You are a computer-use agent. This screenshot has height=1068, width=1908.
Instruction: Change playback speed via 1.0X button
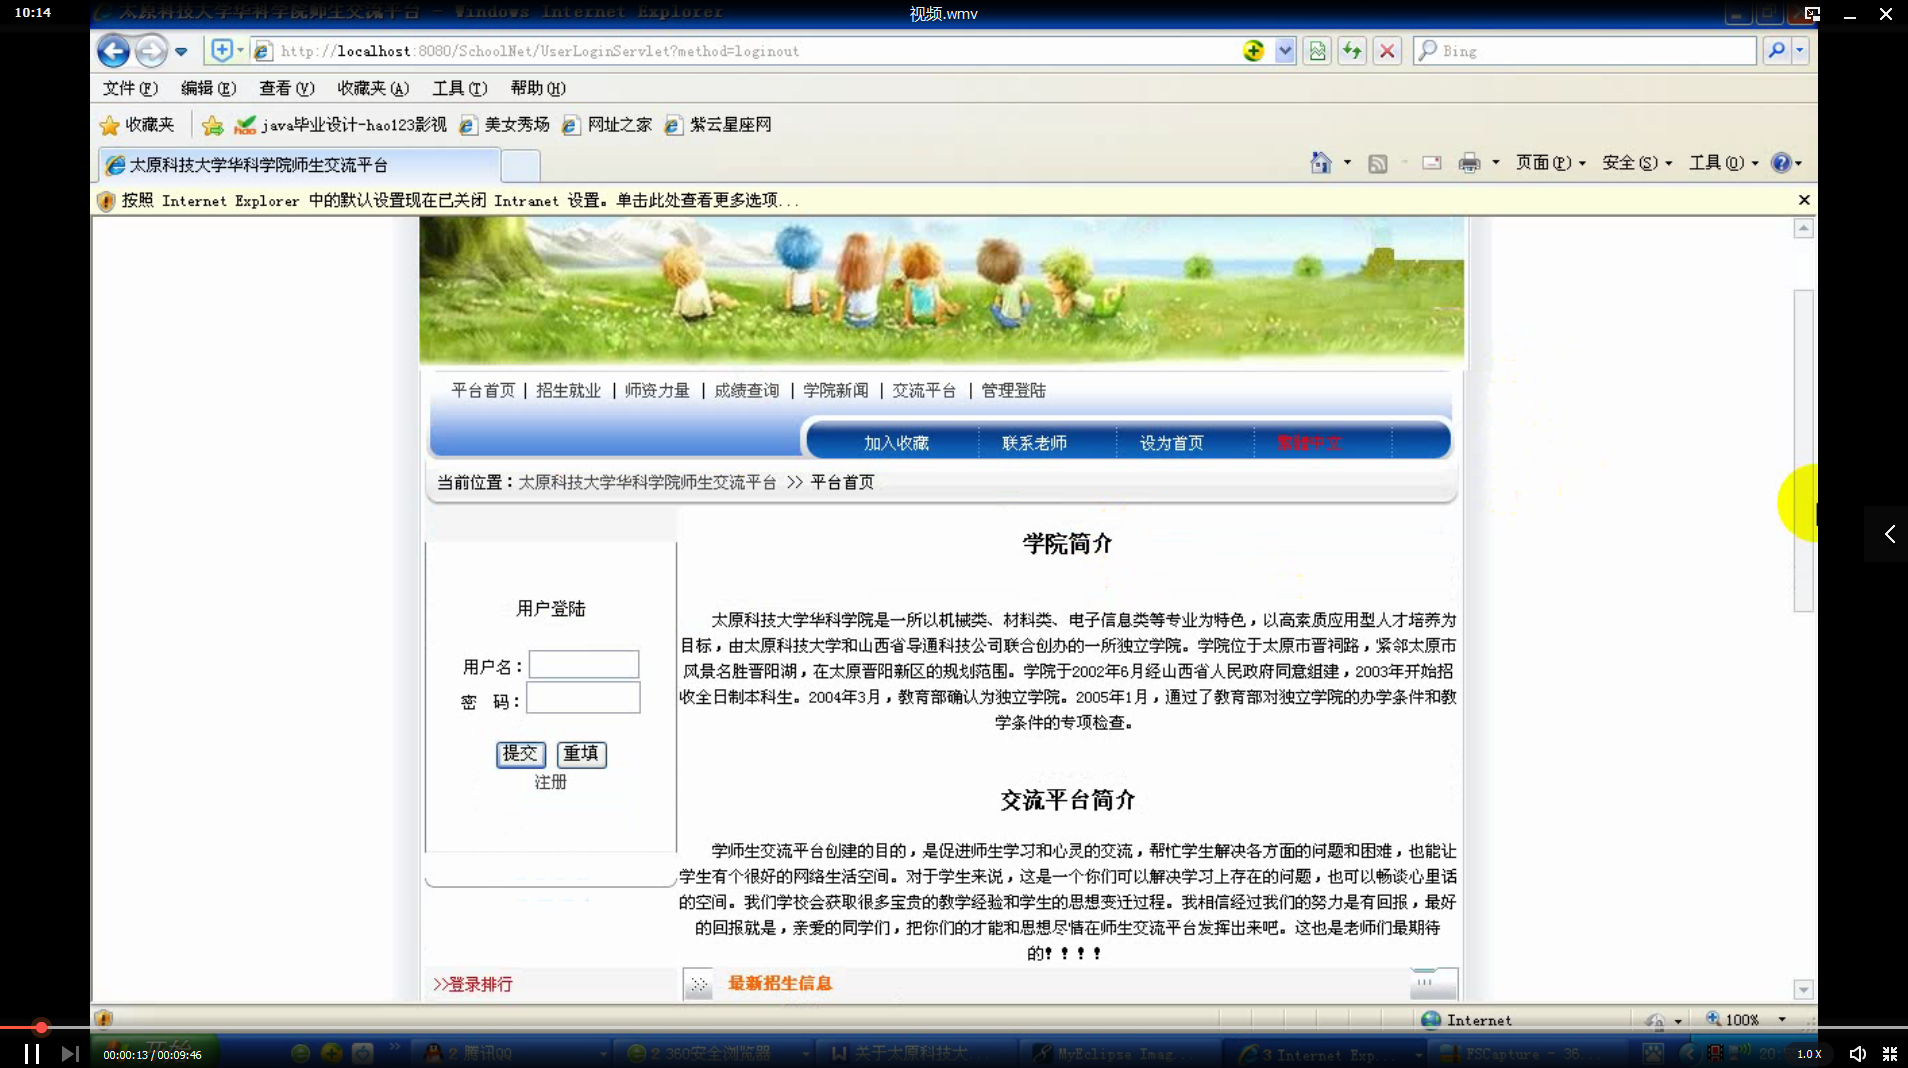1809,1054
